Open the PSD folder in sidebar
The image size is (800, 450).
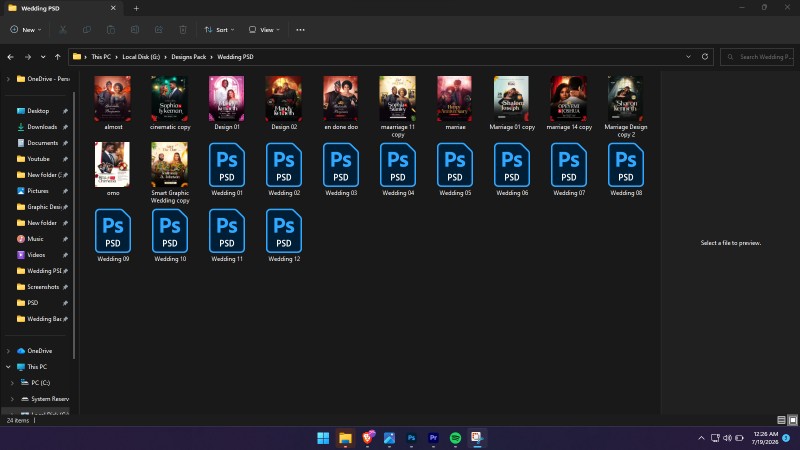[33, 303]
